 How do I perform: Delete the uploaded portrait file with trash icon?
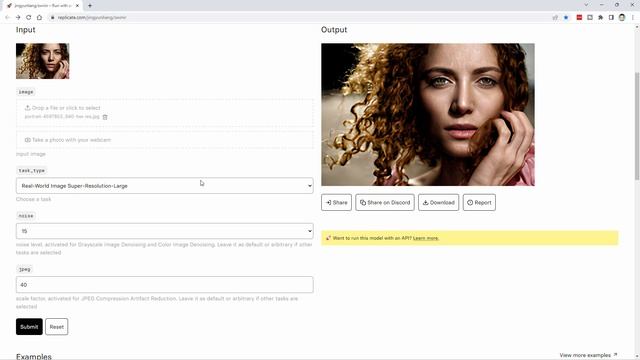point(105,117)
